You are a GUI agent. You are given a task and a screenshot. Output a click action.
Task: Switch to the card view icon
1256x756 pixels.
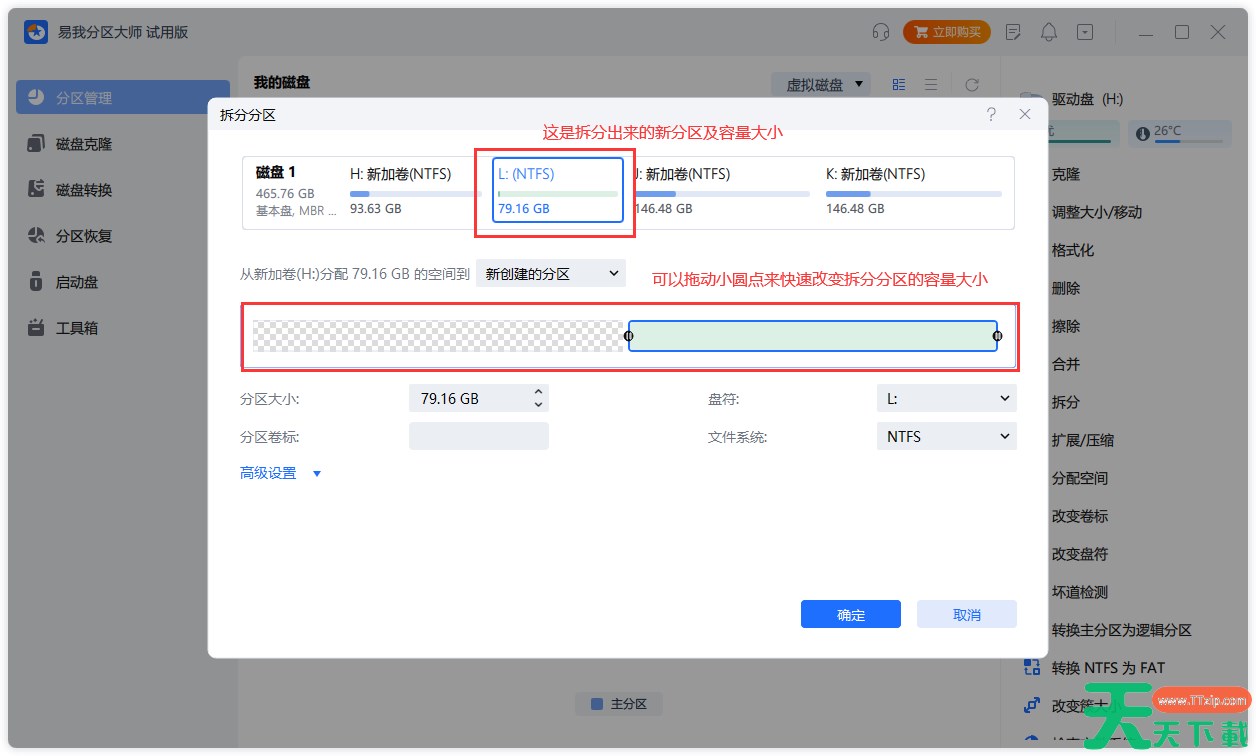pos(898,85)
